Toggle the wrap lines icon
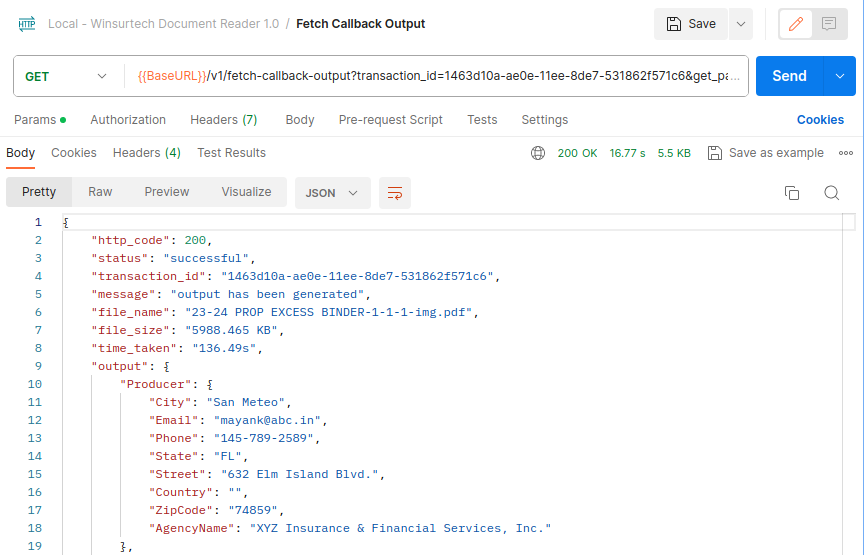The image size is (867, 555). tap(395, 193)
